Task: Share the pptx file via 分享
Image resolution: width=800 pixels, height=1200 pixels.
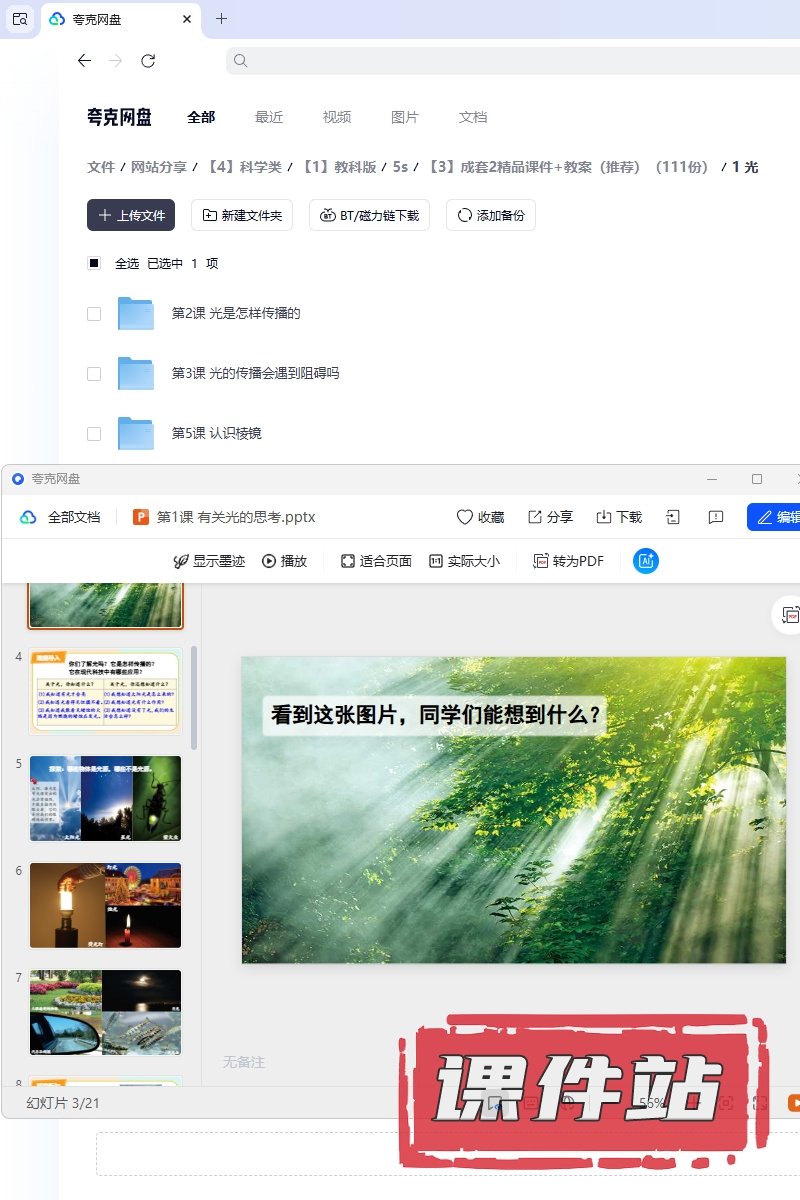Action: 550,517
